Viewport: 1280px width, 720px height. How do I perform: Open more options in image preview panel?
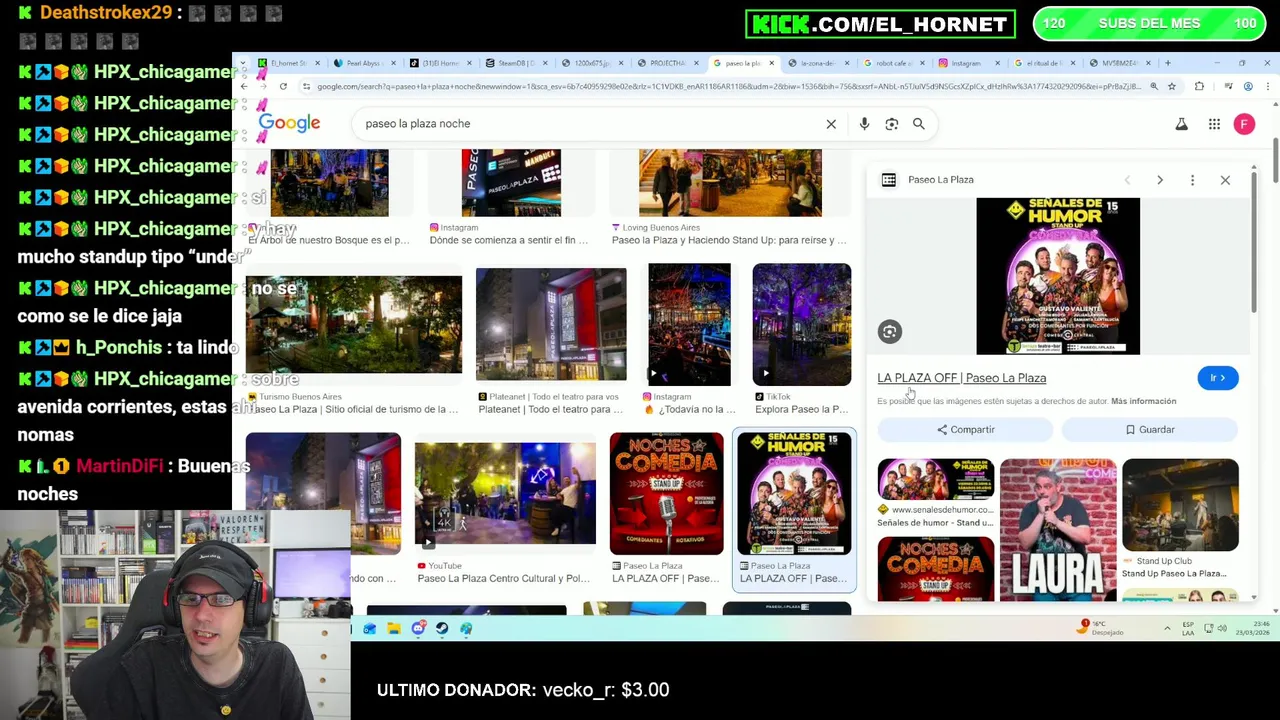[1192, 180]
